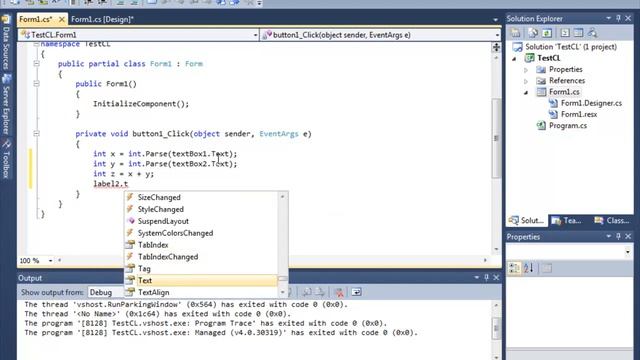640x360 pixels.
Task: Click code editor vertical scrollbar thumb
Action: [x=496, y=138]
